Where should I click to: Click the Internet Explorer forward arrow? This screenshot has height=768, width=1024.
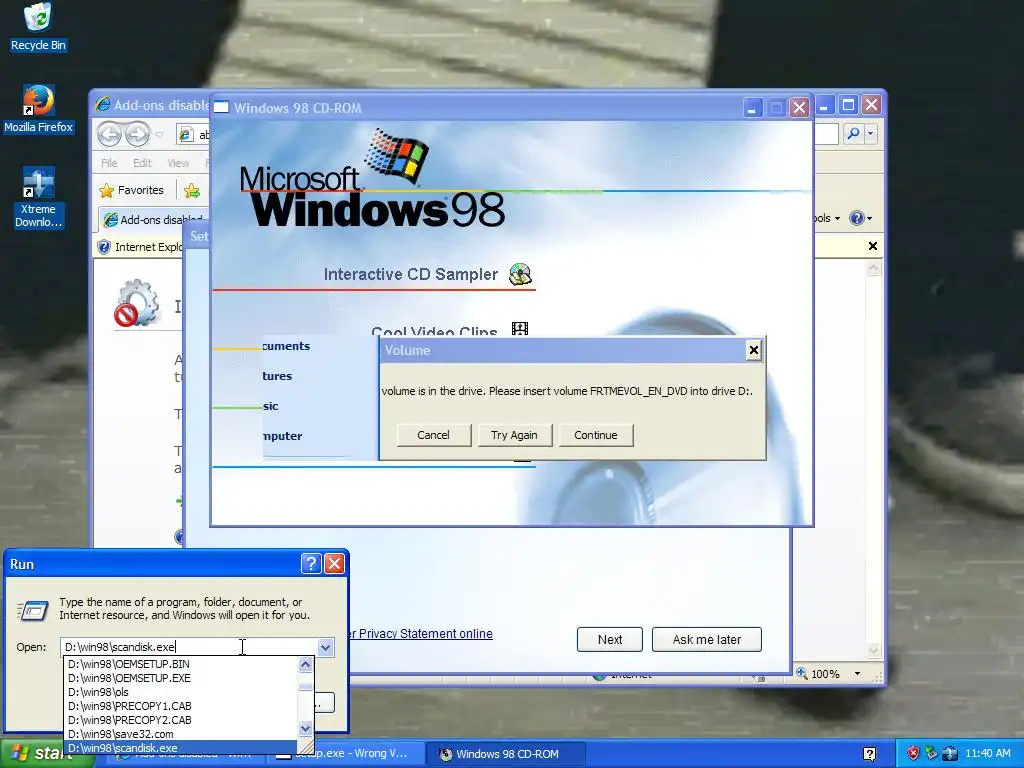137,135
